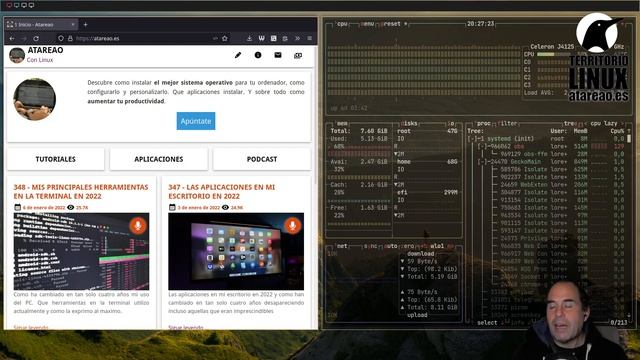The height and width of the screenshot is (360, 640).
Task: Toggle the mem box in btop
Action: 342,123
